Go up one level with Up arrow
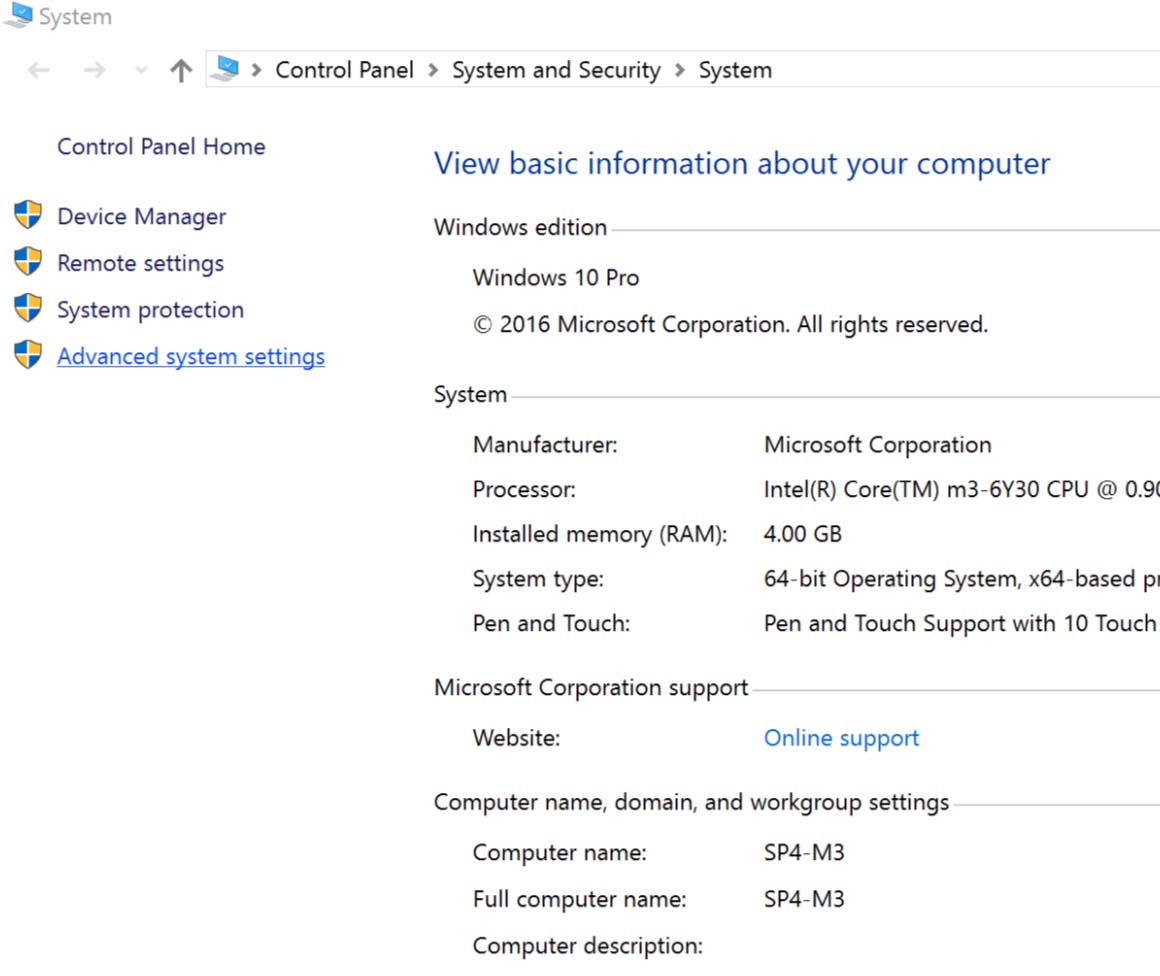The image size is (1160, 976). [x=181, y=70]
